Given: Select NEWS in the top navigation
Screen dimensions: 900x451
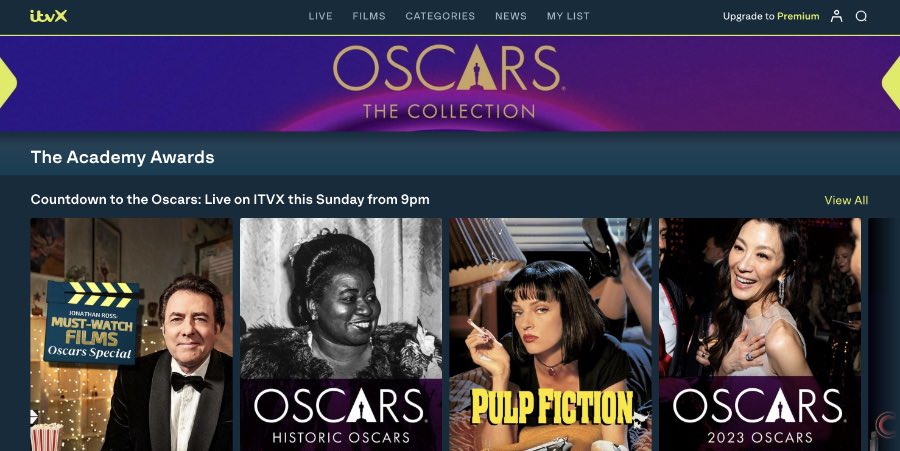Looking at the screenshot, I should [x=511, y=16].
